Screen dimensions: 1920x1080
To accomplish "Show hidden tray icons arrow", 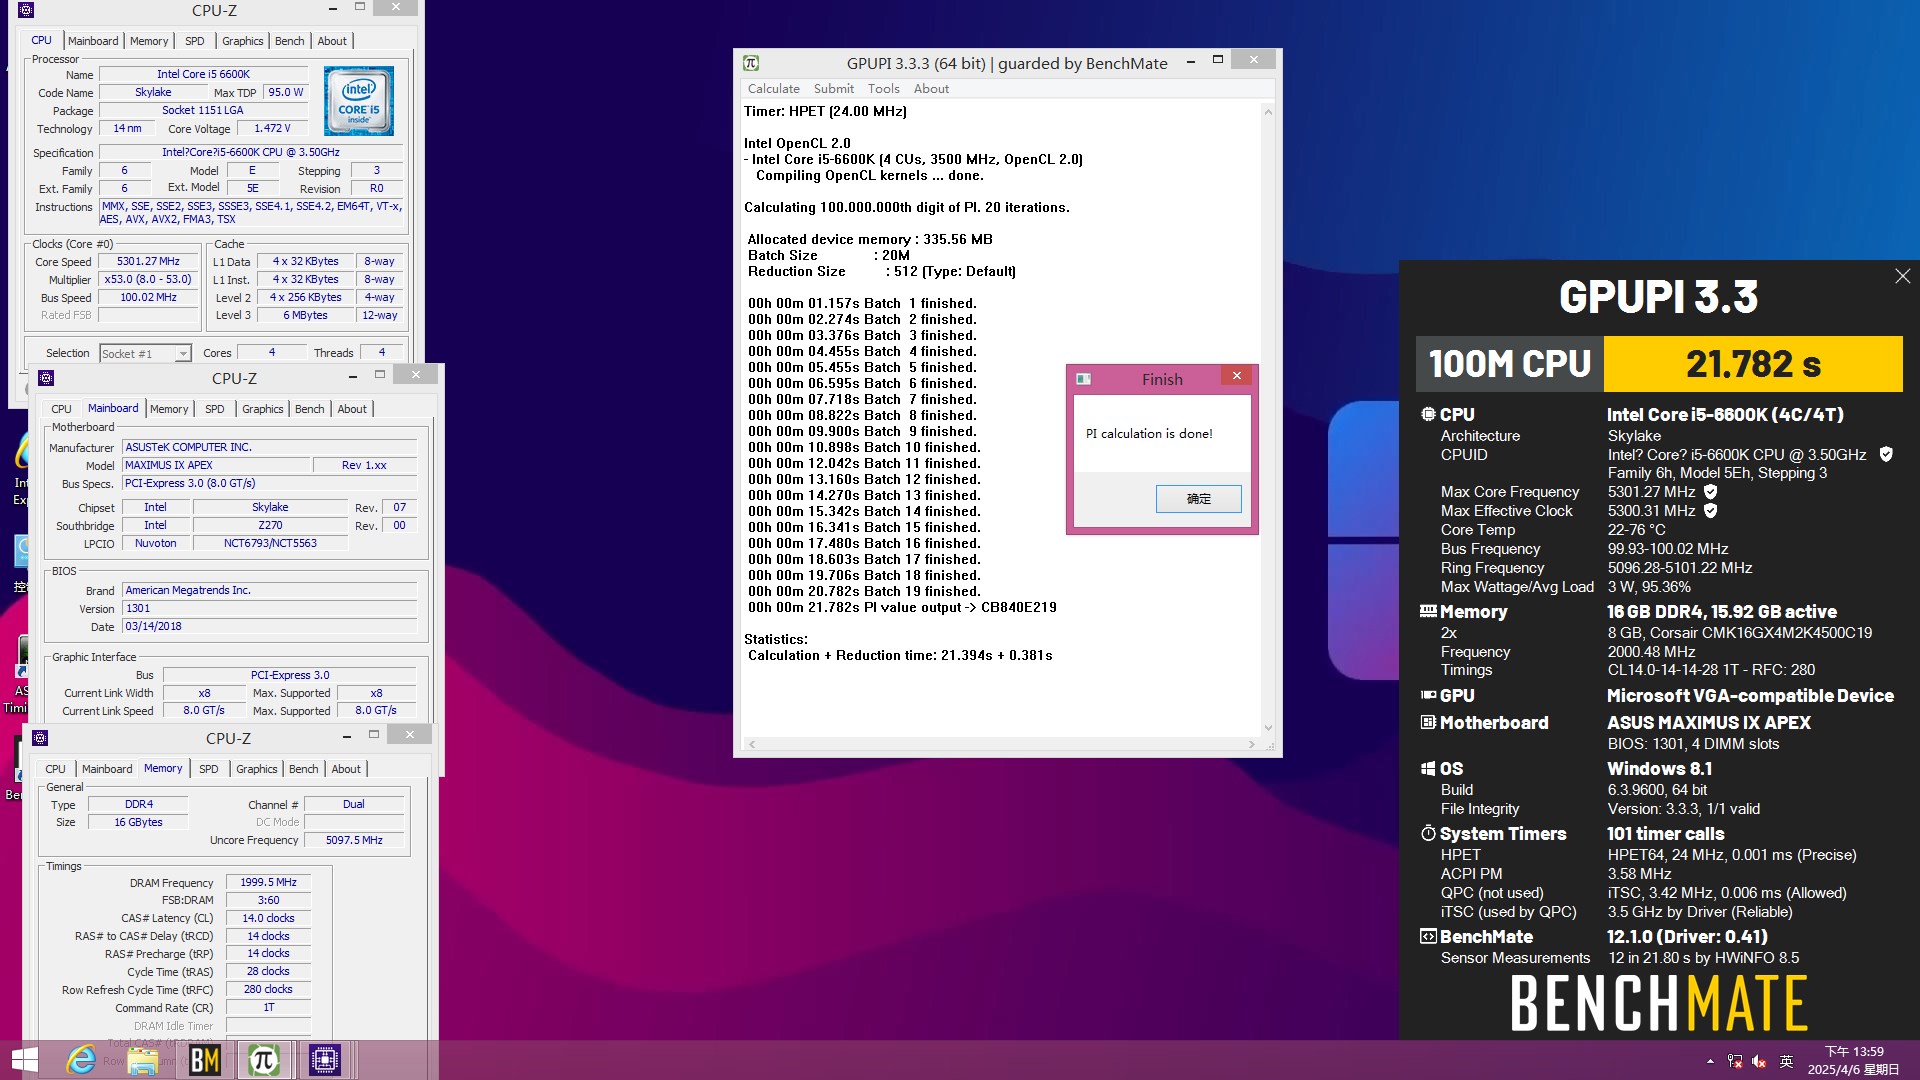I will pos(1710,1061).
